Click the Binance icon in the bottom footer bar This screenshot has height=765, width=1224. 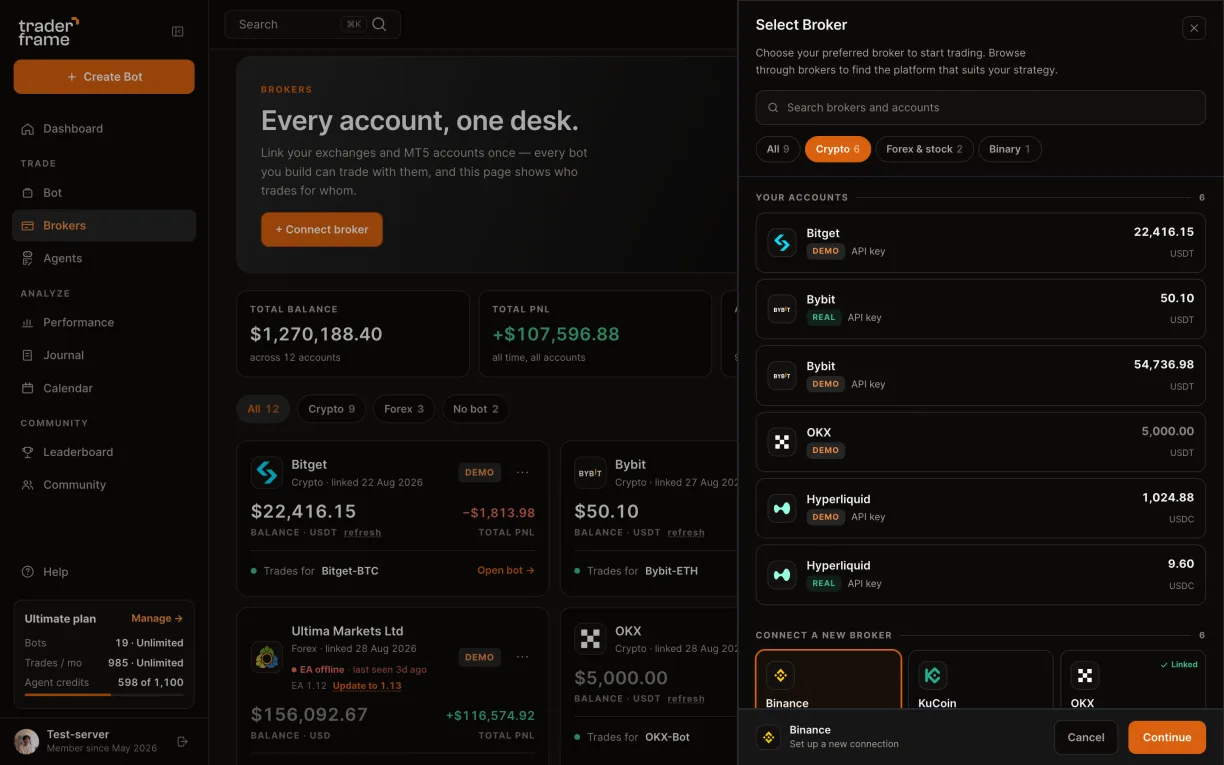[x=769, y=737]
